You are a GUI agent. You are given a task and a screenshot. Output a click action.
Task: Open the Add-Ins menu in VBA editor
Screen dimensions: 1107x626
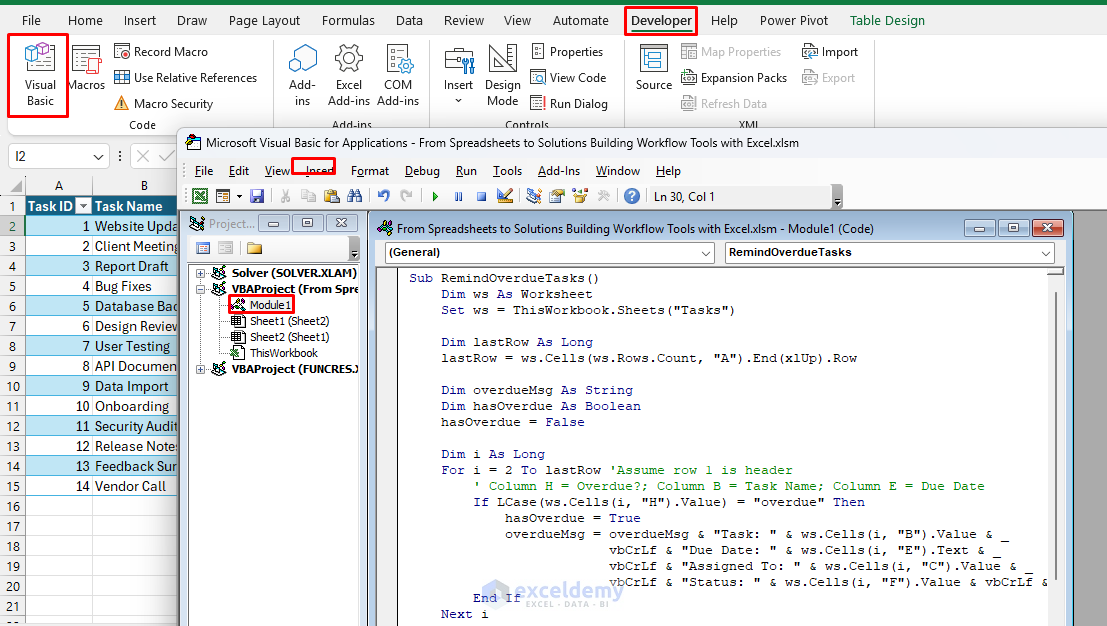(x=558, y=171)
